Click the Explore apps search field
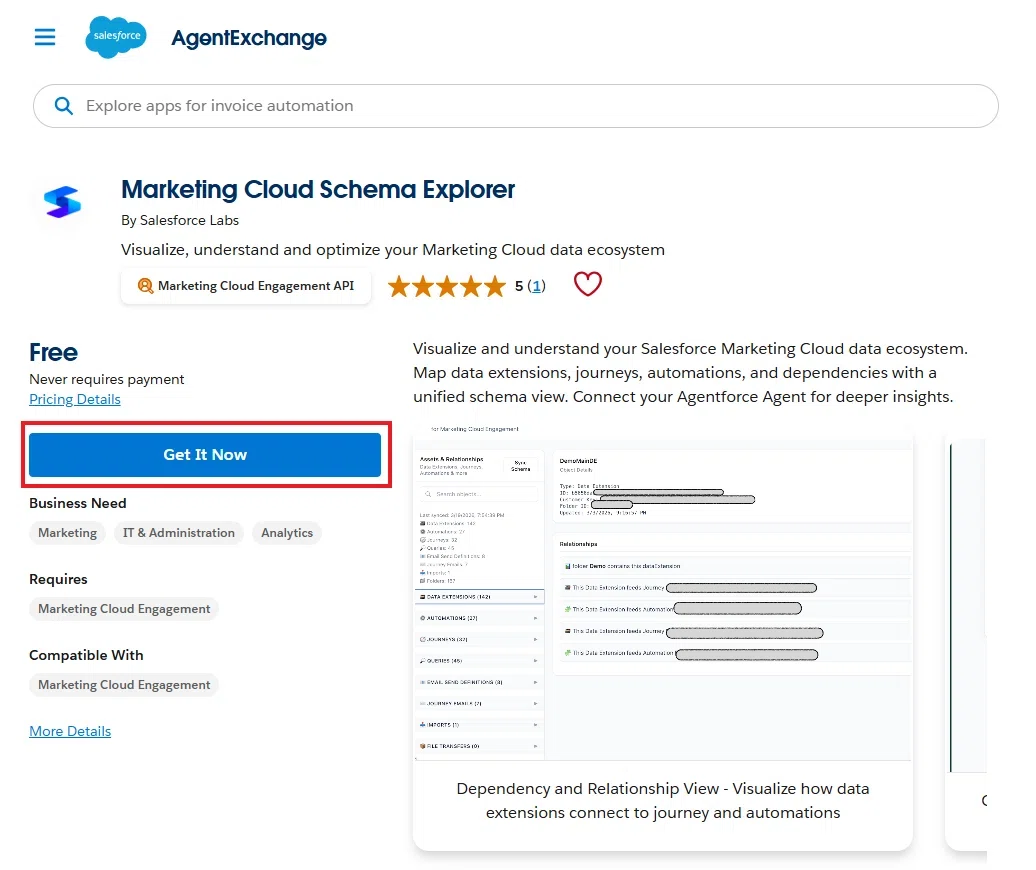 515,106
